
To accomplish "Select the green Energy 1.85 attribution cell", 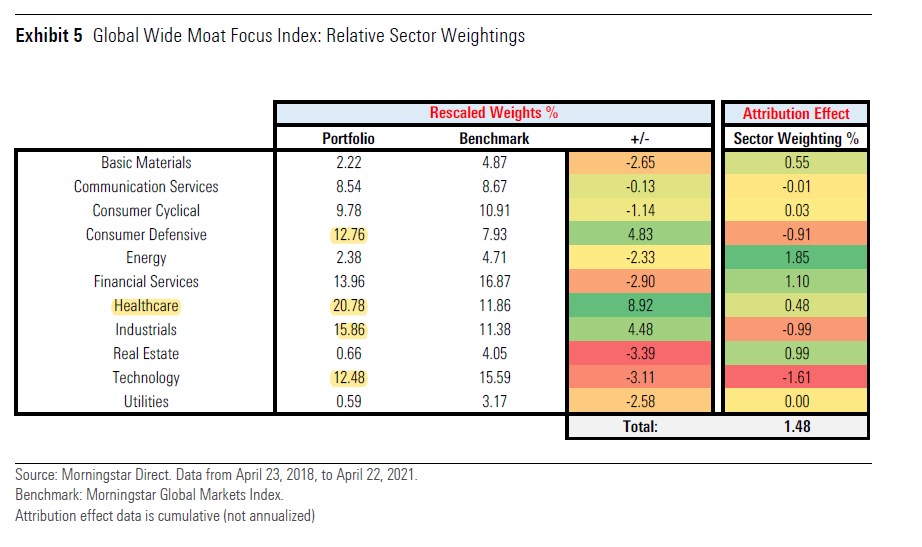I will point(796,258).
